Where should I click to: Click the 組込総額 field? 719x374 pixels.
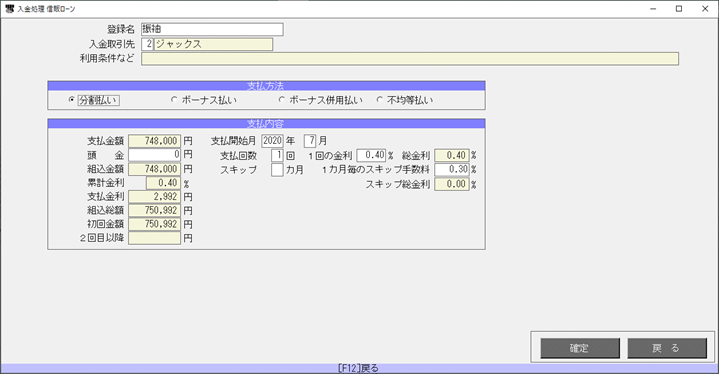click(155, 210)
